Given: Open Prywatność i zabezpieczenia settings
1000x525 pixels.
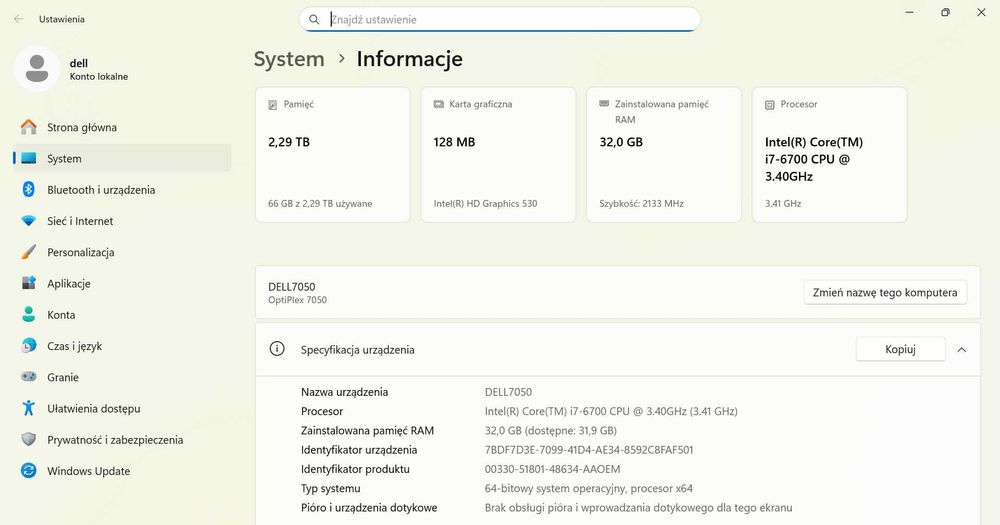Looking at the screenshot, I should click(121, 440).
